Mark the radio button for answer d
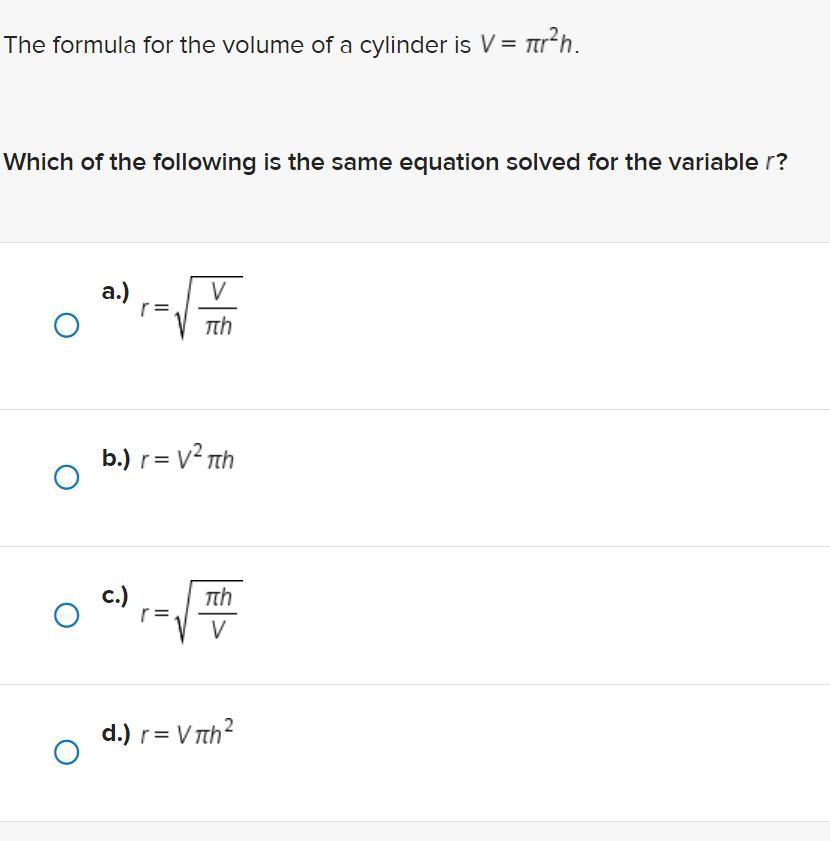This screenshot has height=841, width=830. (x=66, y=752)
